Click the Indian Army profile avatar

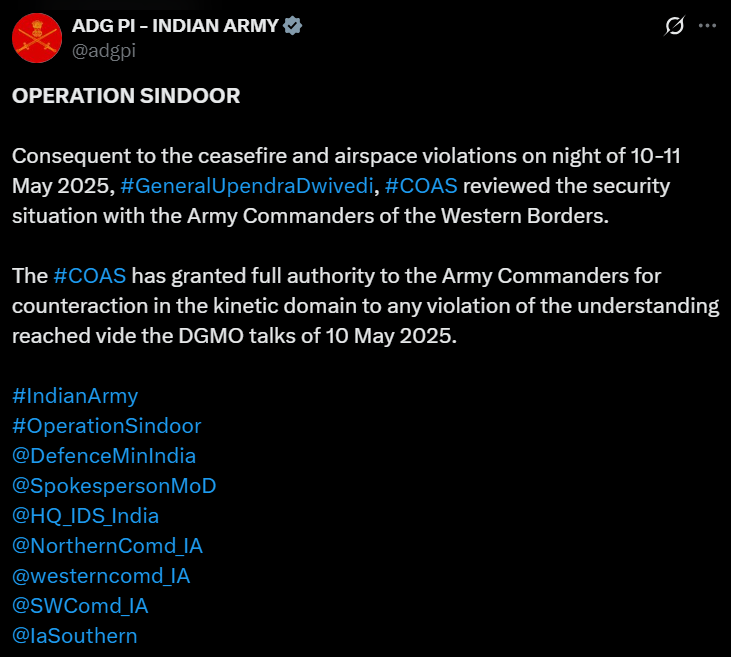[x=35, y=37]
